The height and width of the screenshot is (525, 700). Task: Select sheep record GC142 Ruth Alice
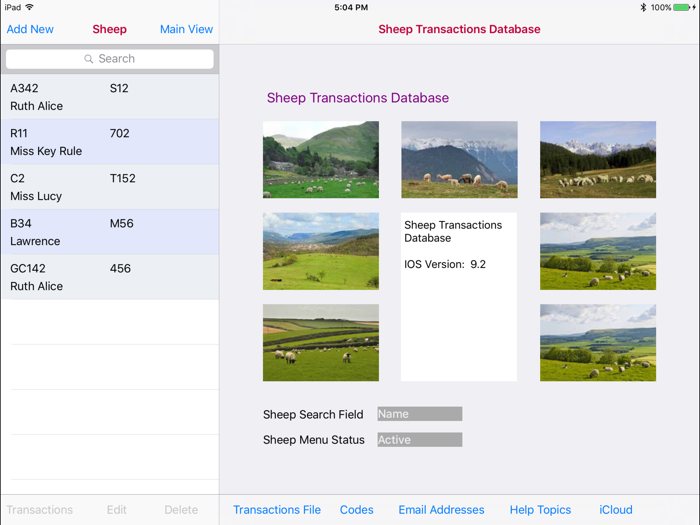(110, 277)
